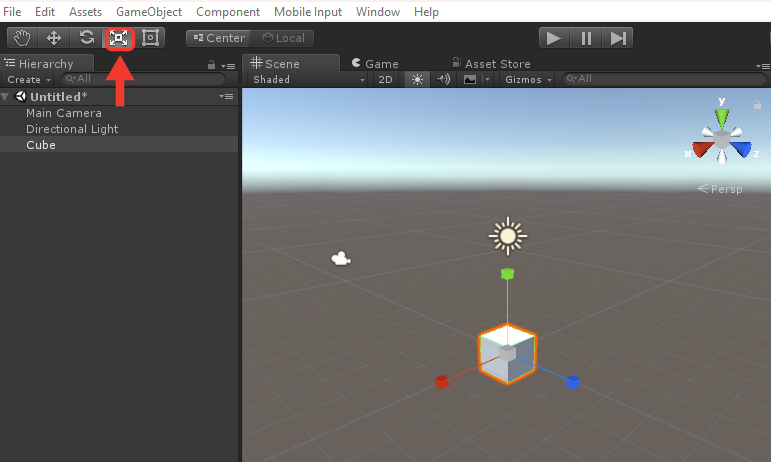Click blue Z axis cone on gizmo
771x462 pixels.
741,149
